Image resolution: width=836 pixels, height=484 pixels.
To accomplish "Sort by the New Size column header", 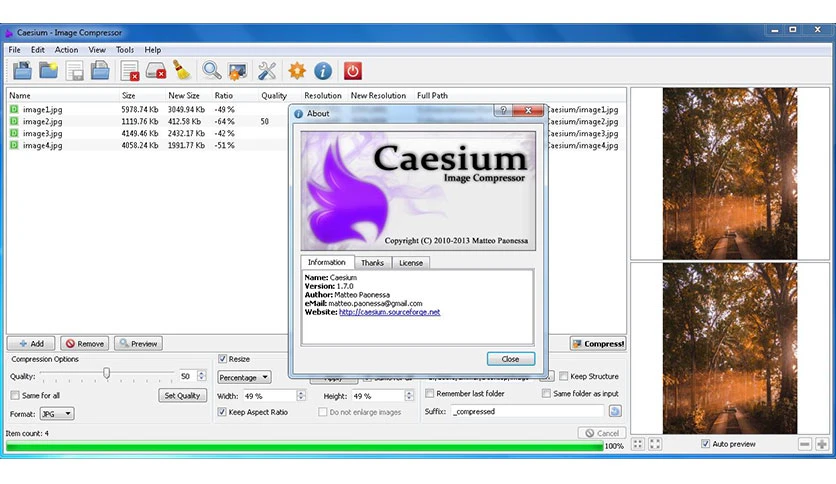I will pos(183,95).
